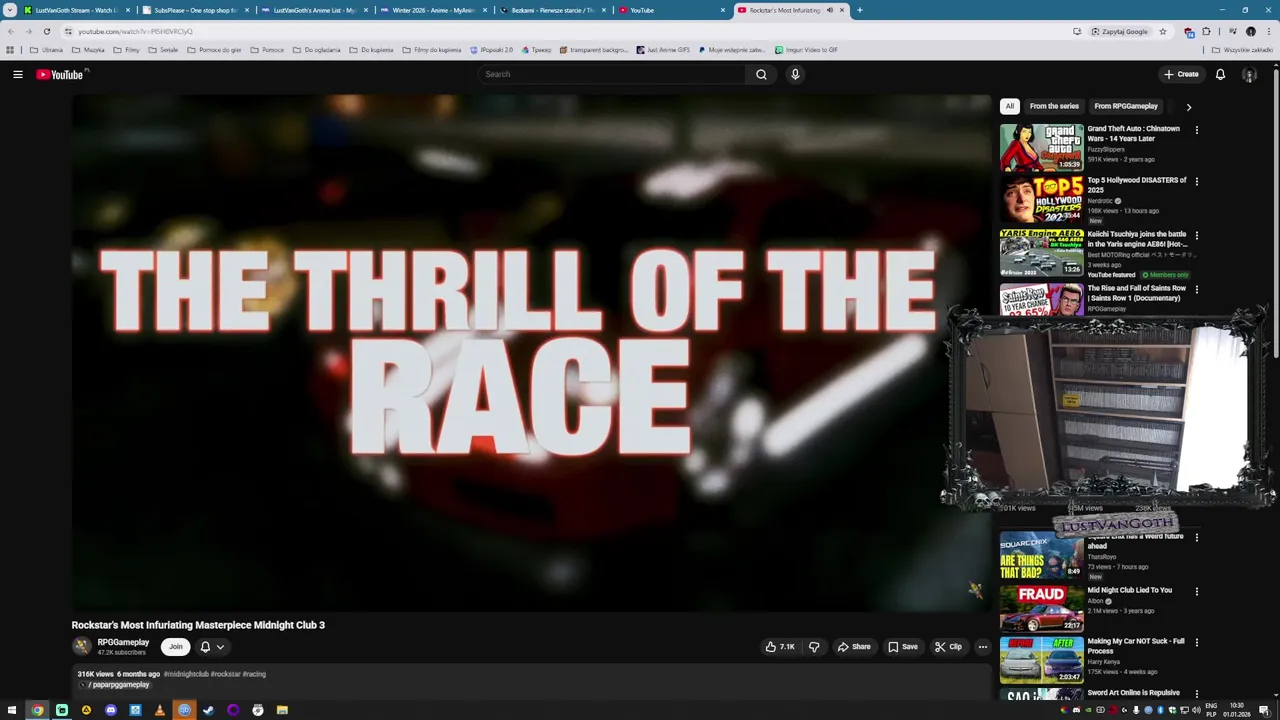Click the Zapytaj Google button
Screen dimensions: 1280x720
coord(1119,31)
